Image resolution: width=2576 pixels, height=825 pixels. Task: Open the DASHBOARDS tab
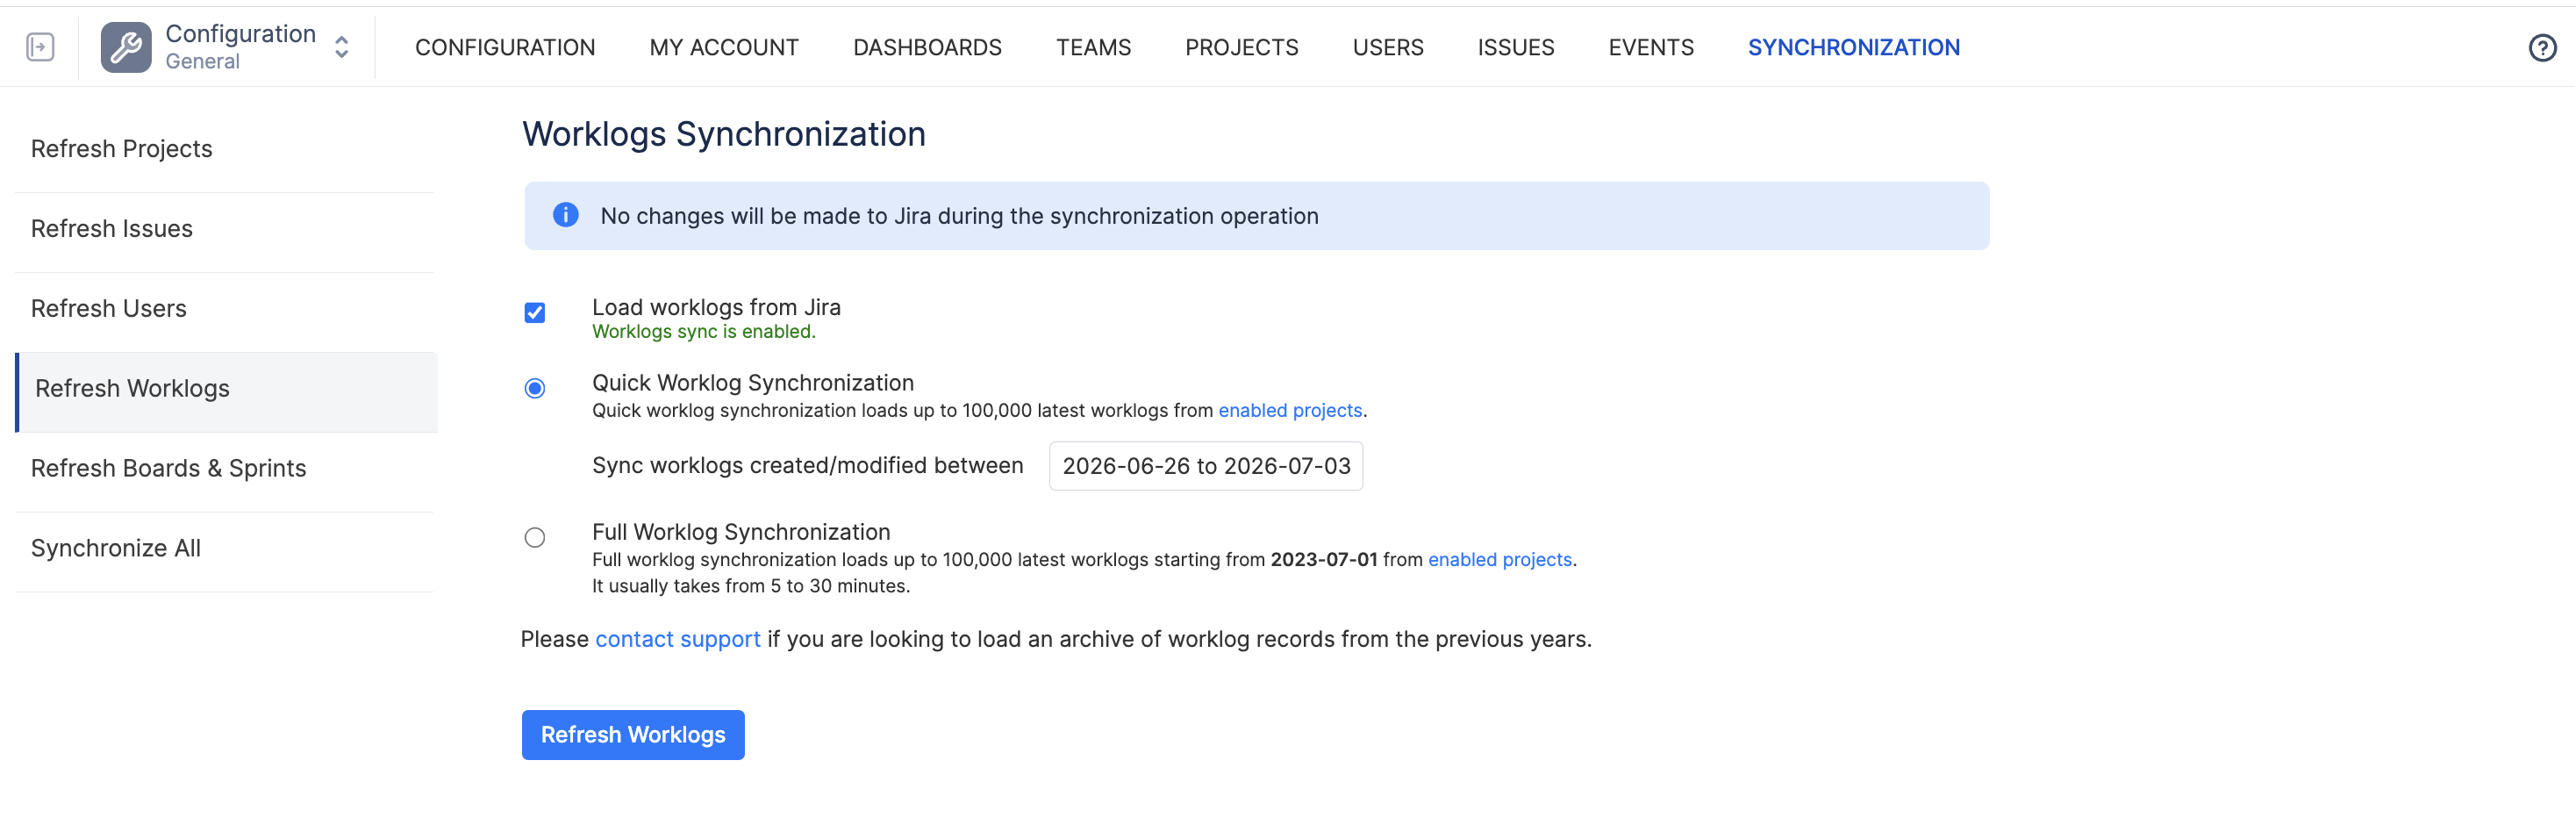pos(927,47)
